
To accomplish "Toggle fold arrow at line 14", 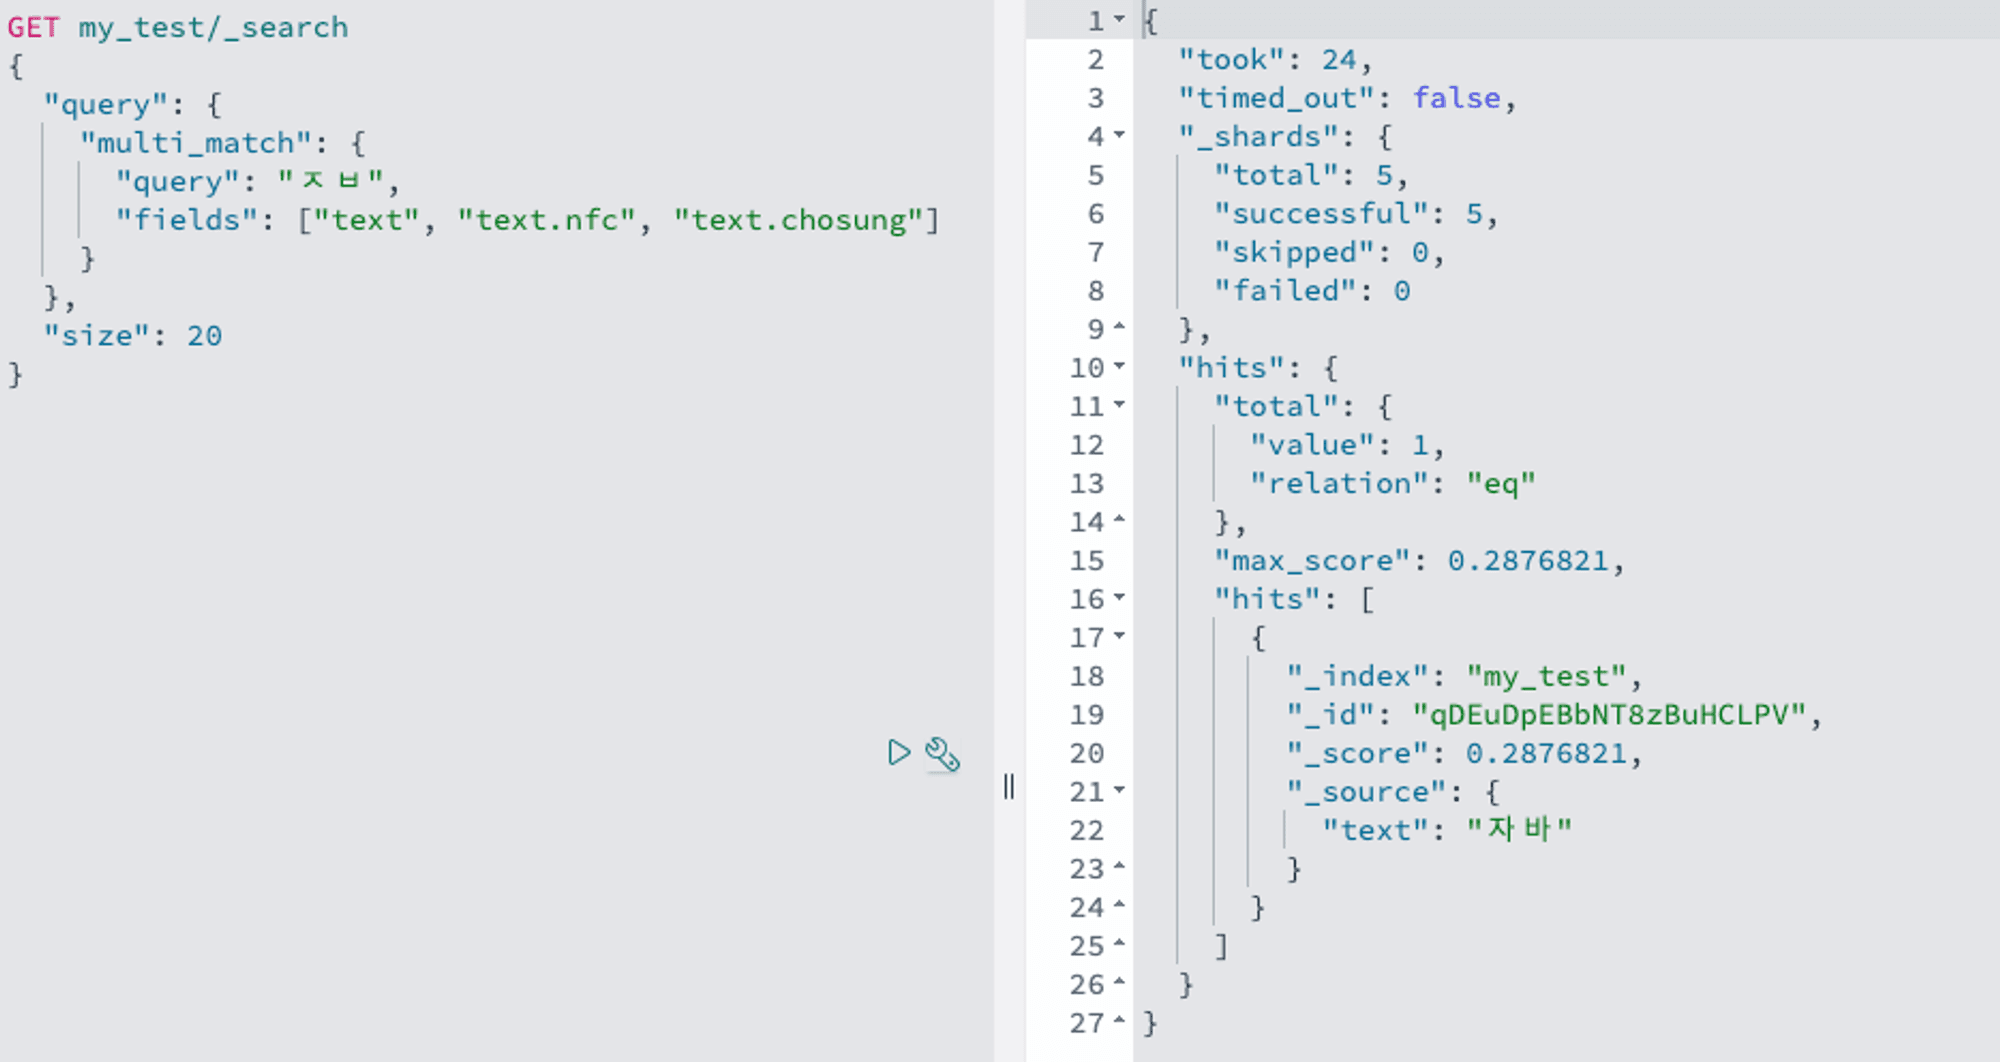I will pyautogui.click(x=1120, y=520).
